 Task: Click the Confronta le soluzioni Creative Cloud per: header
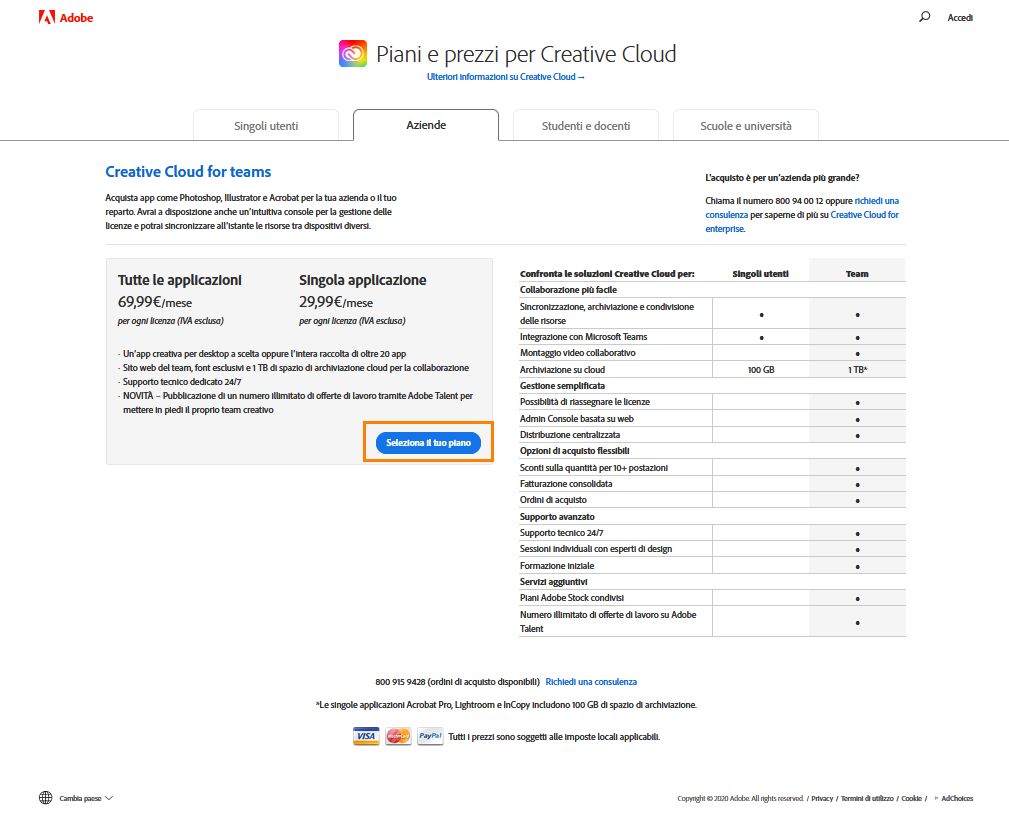[x=607, y=274]
